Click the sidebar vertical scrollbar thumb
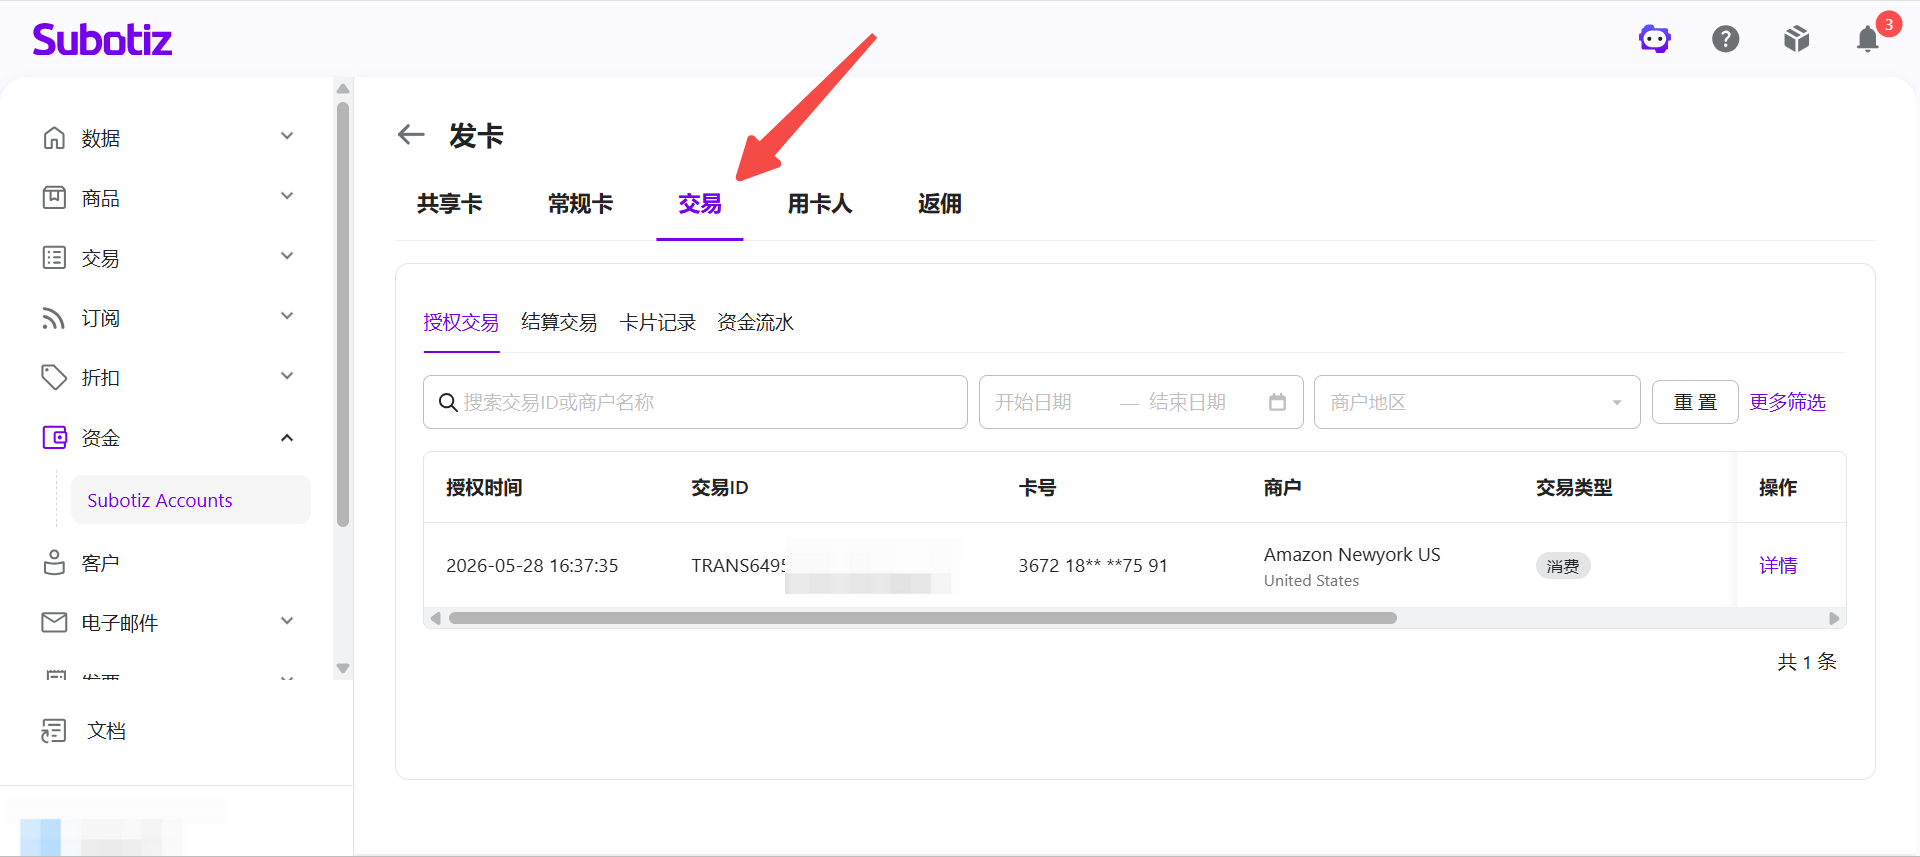Viewport: 1920px width, 857px height. [343, 314]
